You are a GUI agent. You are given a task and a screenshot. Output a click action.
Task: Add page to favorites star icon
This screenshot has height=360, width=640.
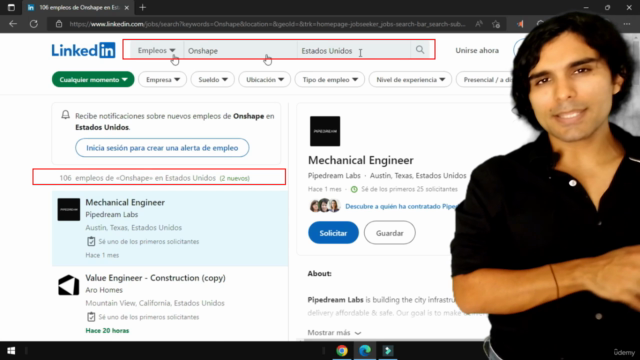pos(496,24)
